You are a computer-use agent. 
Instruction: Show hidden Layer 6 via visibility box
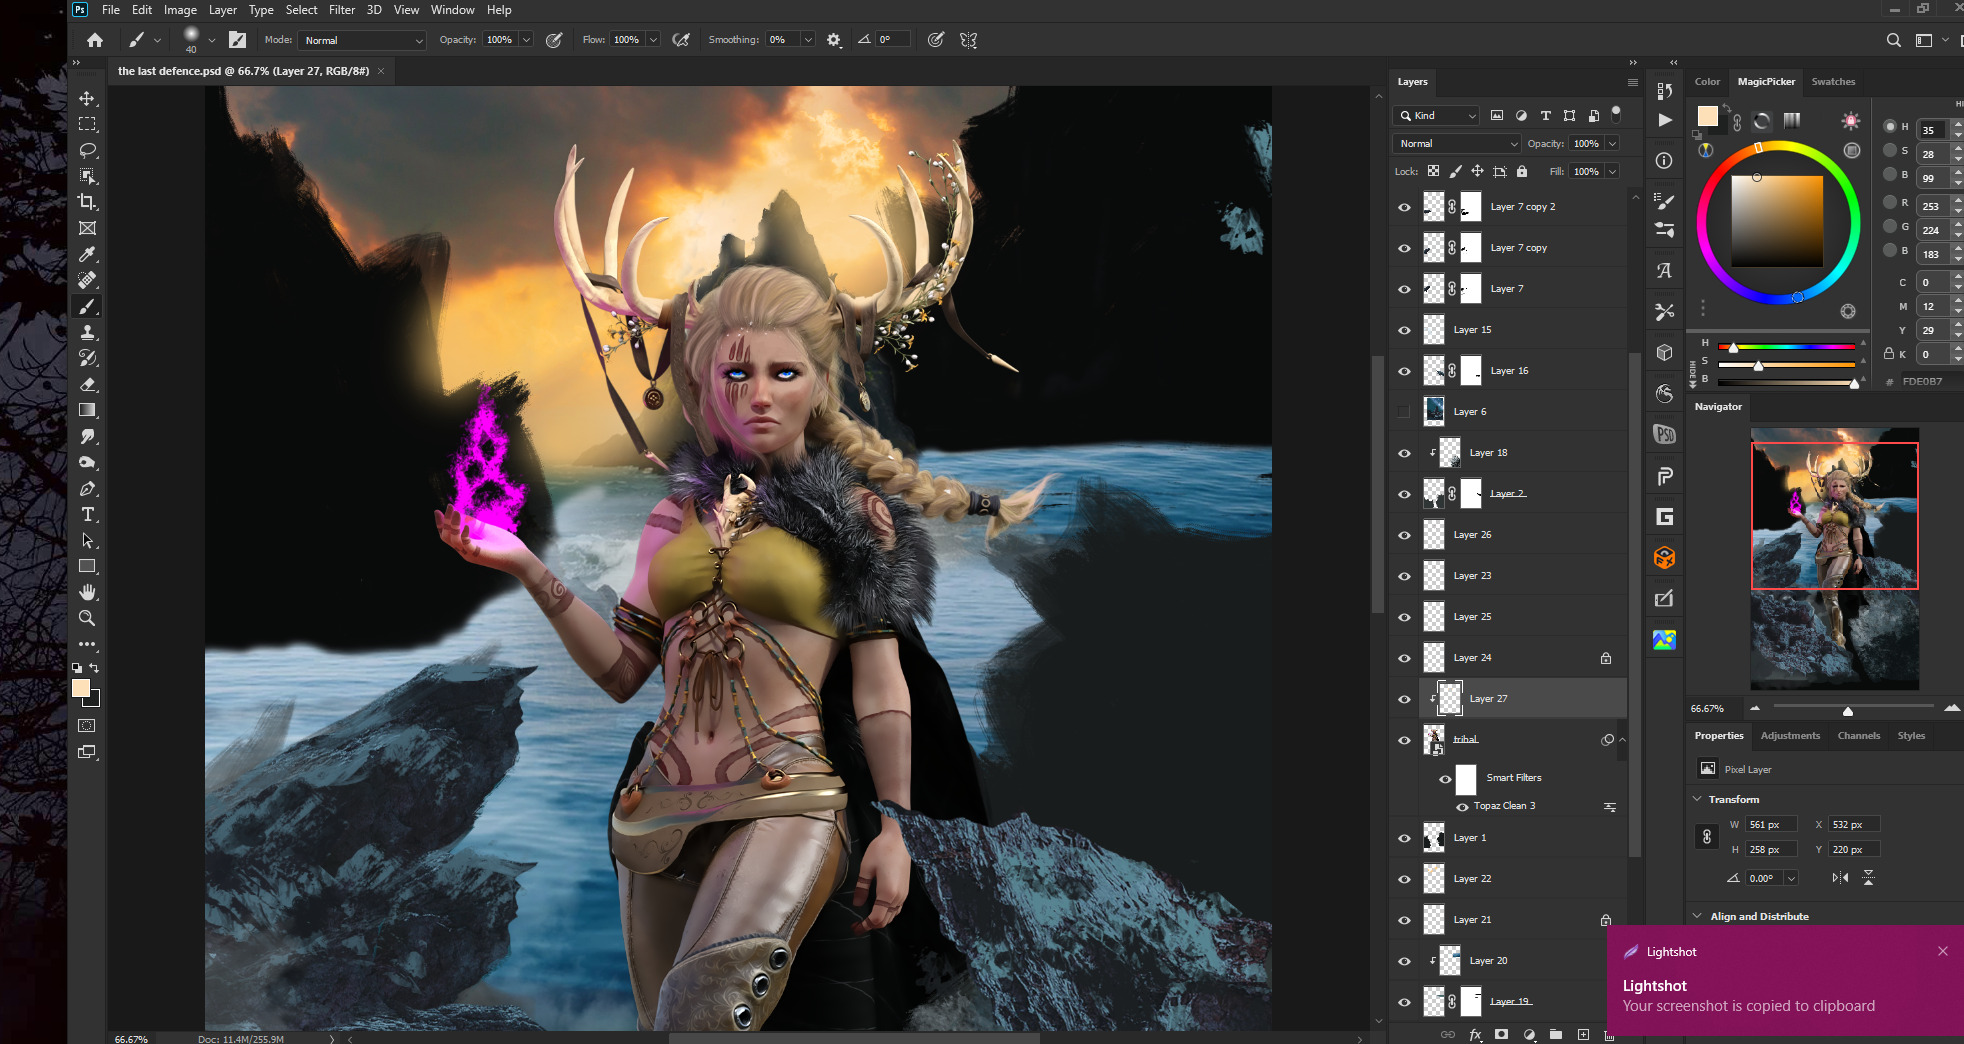(1404, 412)
